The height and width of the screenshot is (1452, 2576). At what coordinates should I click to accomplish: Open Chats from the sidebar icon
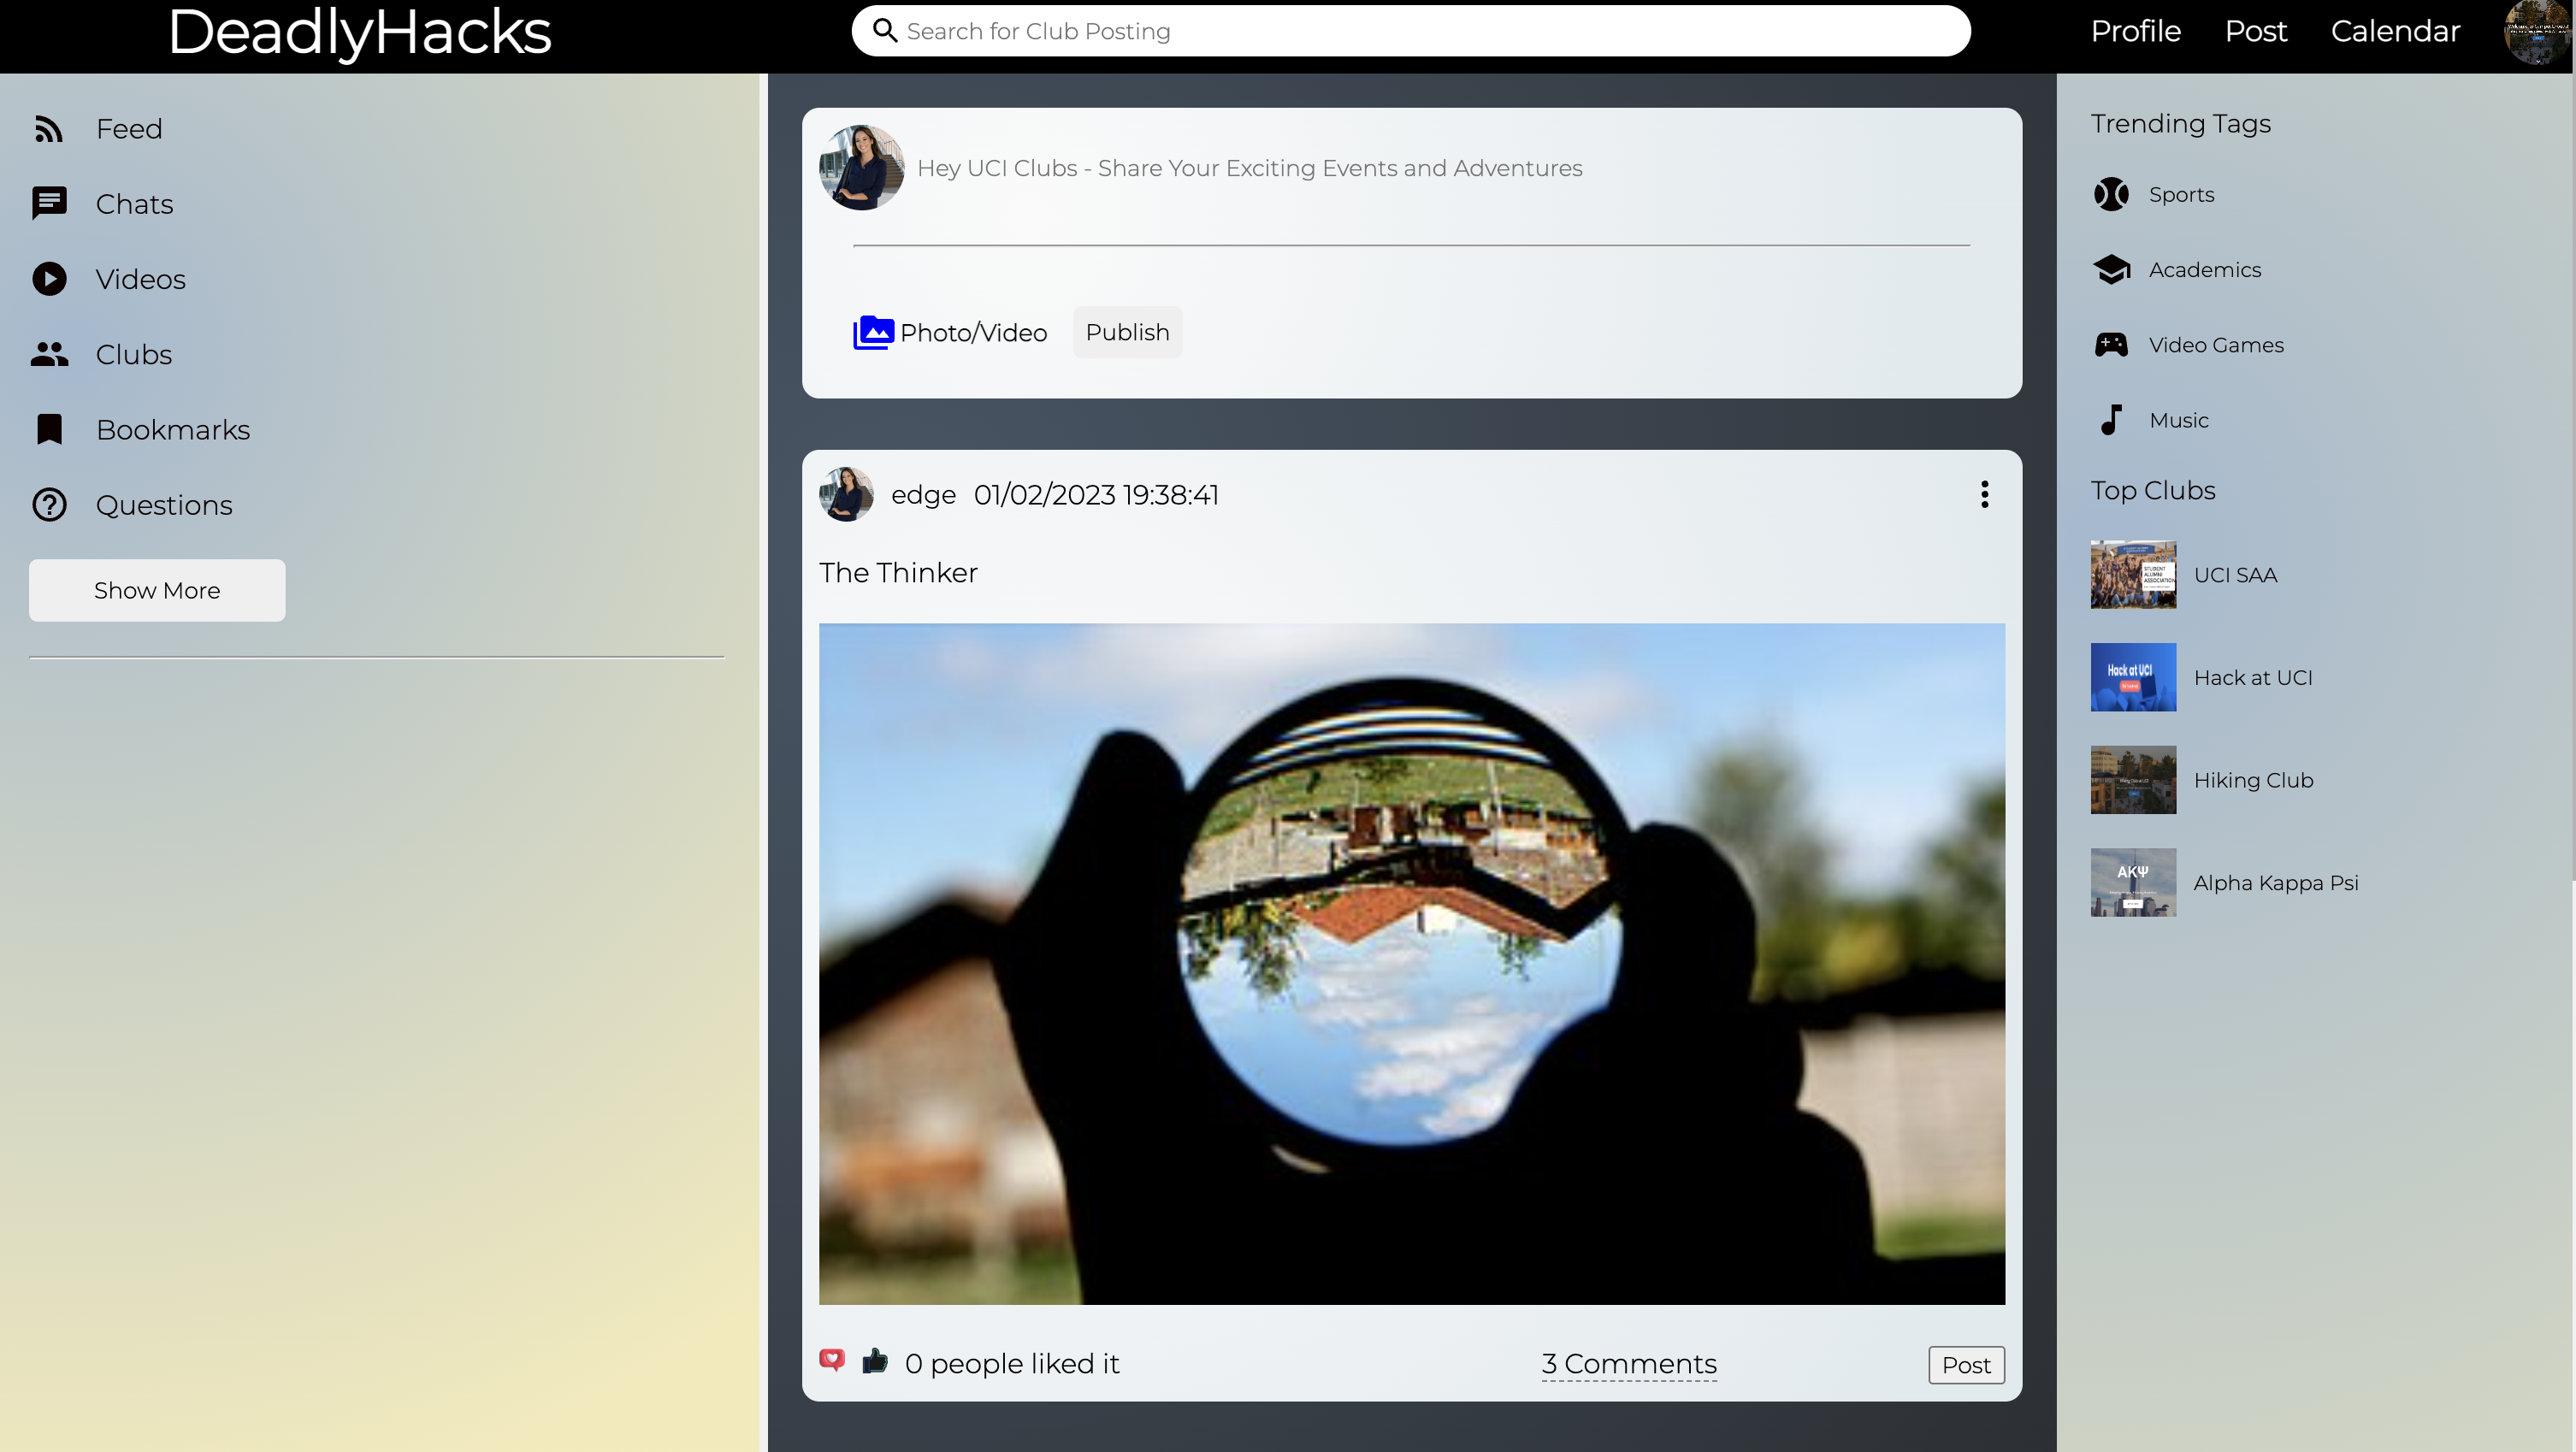tap(49, 204)
